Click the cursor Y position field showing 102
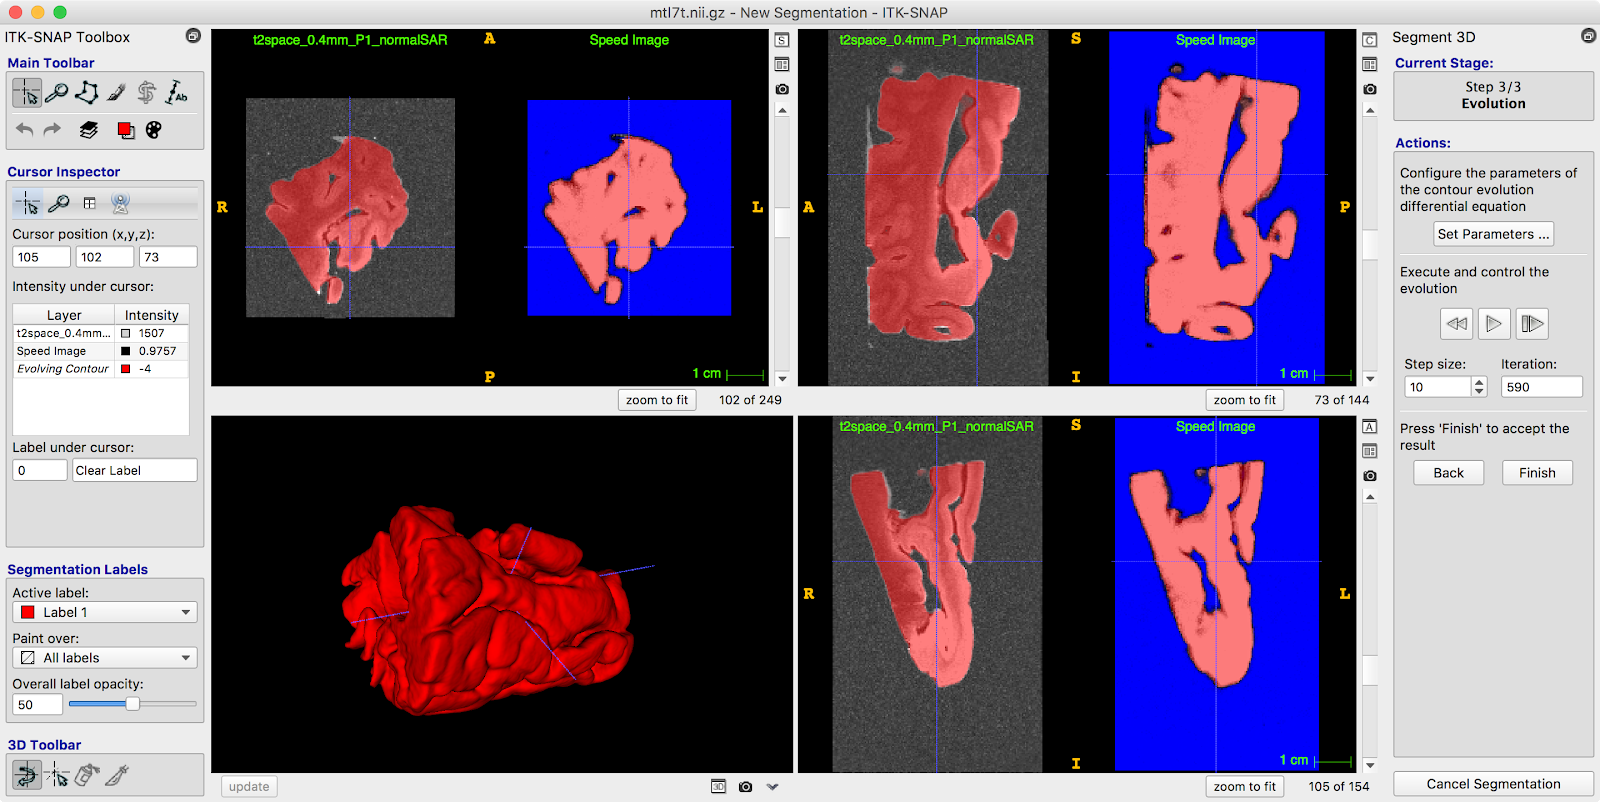 (x=105, y=257)
